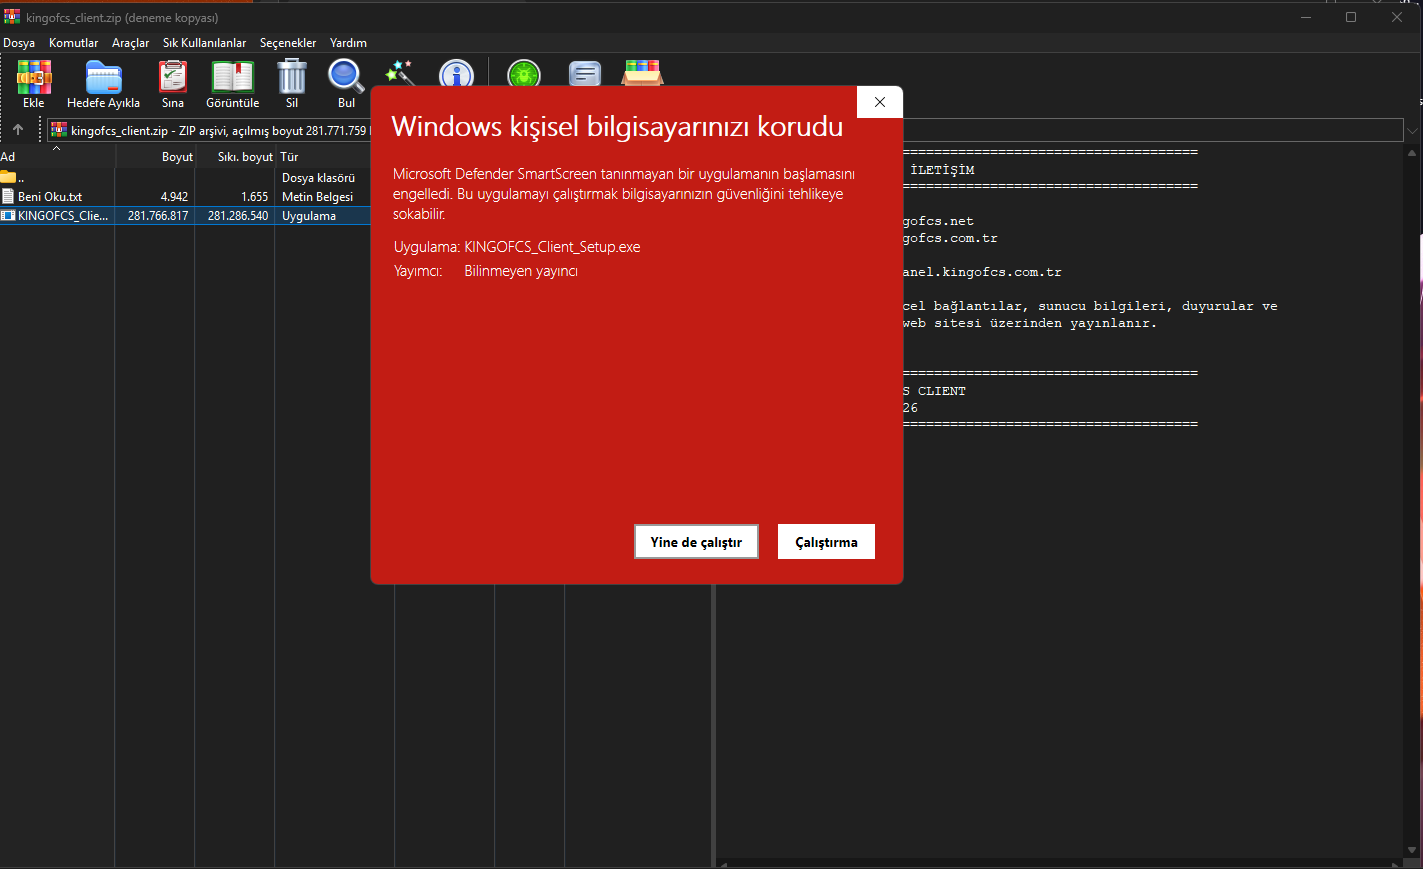Open the Komutlar menu
The height and width of the screenshot is (869, 1423).
(x=74, y=43)
